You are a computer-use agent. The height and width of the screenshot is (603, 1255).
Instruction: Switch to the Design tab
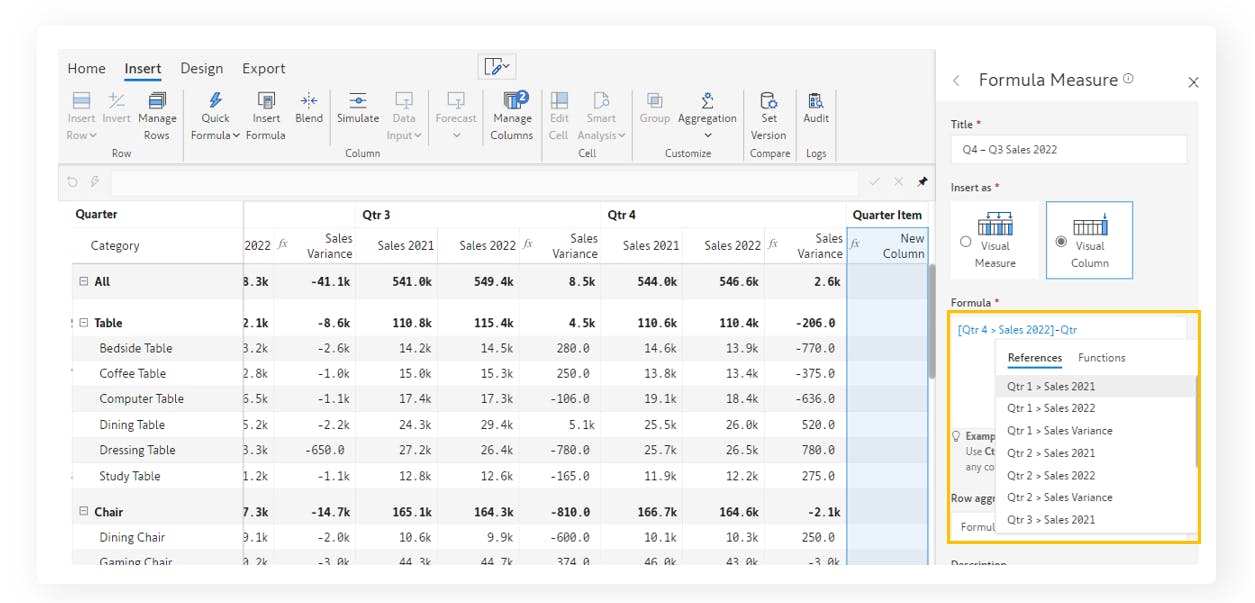(x=201, y=68)
